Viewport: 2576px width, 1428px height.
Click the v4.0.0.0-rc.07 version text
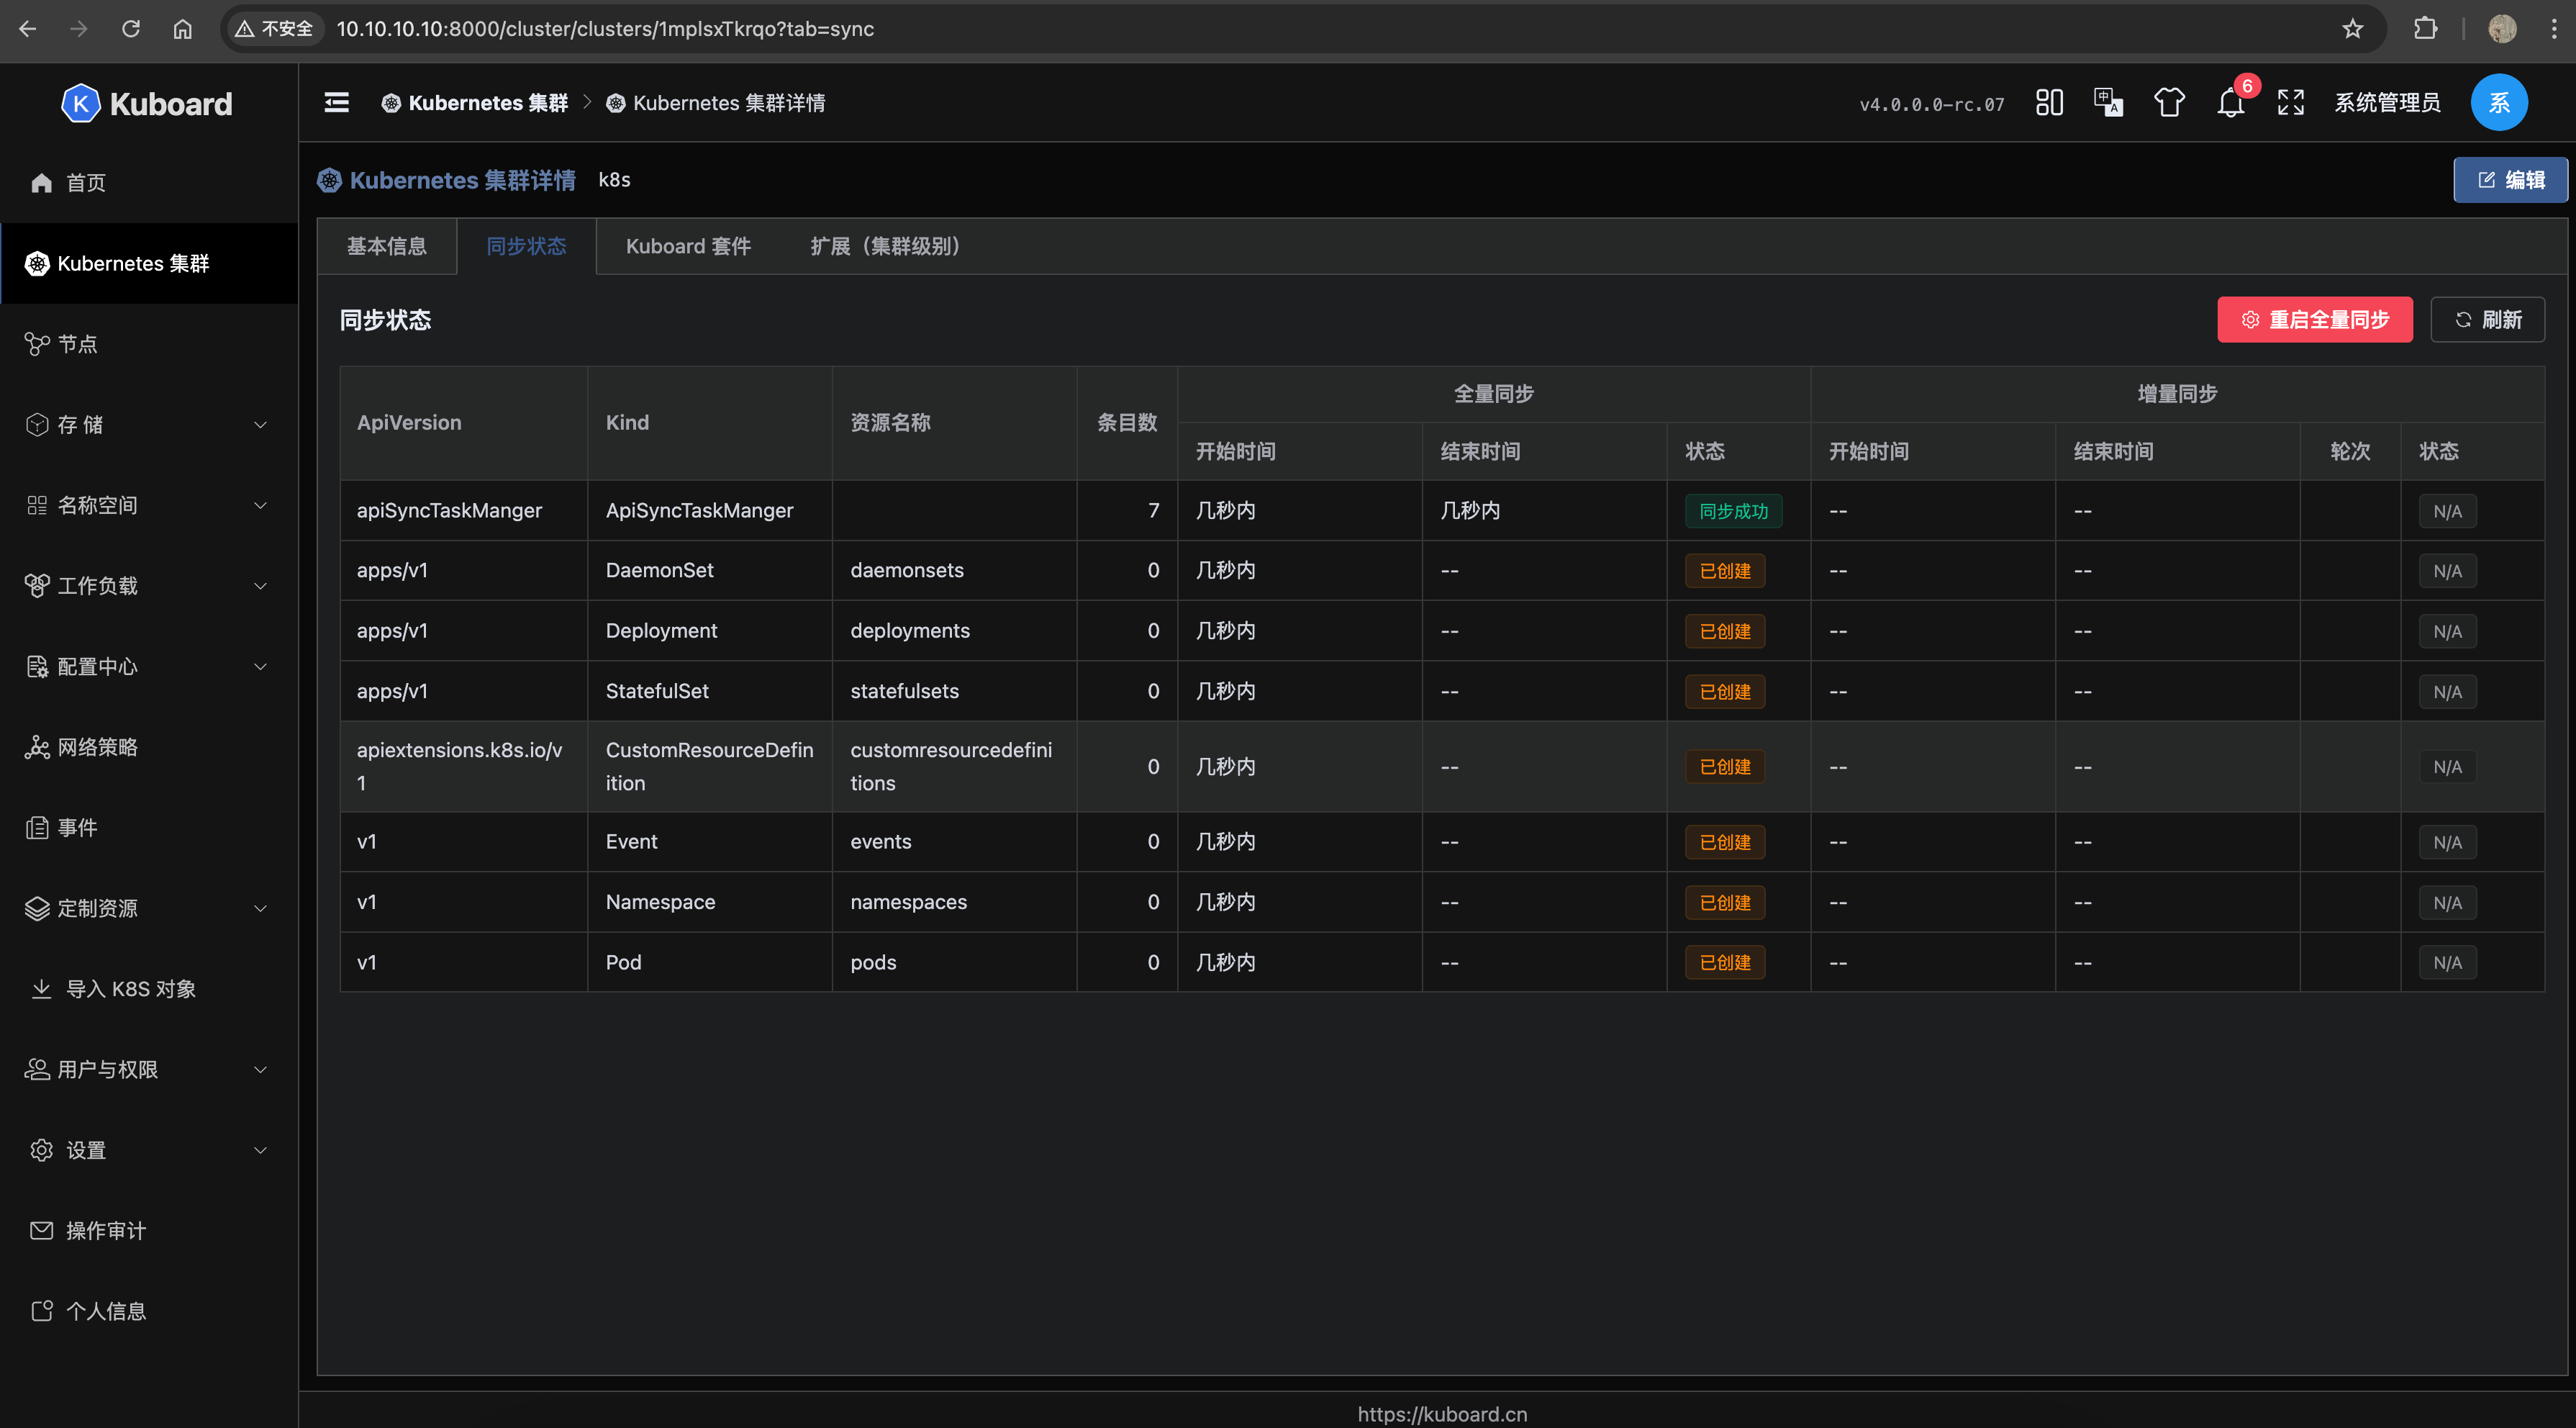click(x=1931, y=104)
